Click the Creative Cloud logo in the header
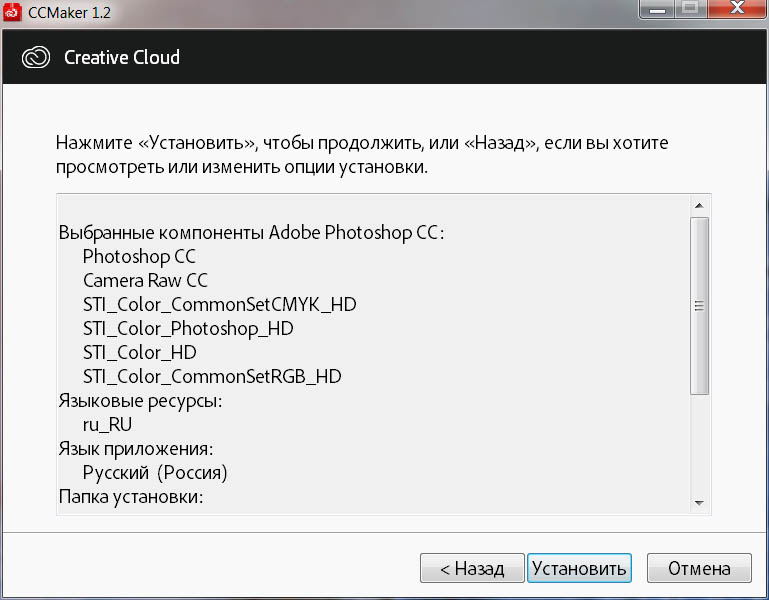 (36, 57)
